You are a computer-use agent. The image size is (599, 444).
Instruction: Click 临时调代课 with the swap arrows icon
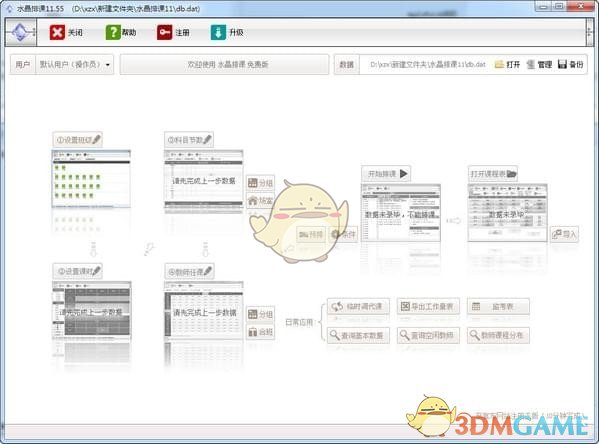[358, 306]
